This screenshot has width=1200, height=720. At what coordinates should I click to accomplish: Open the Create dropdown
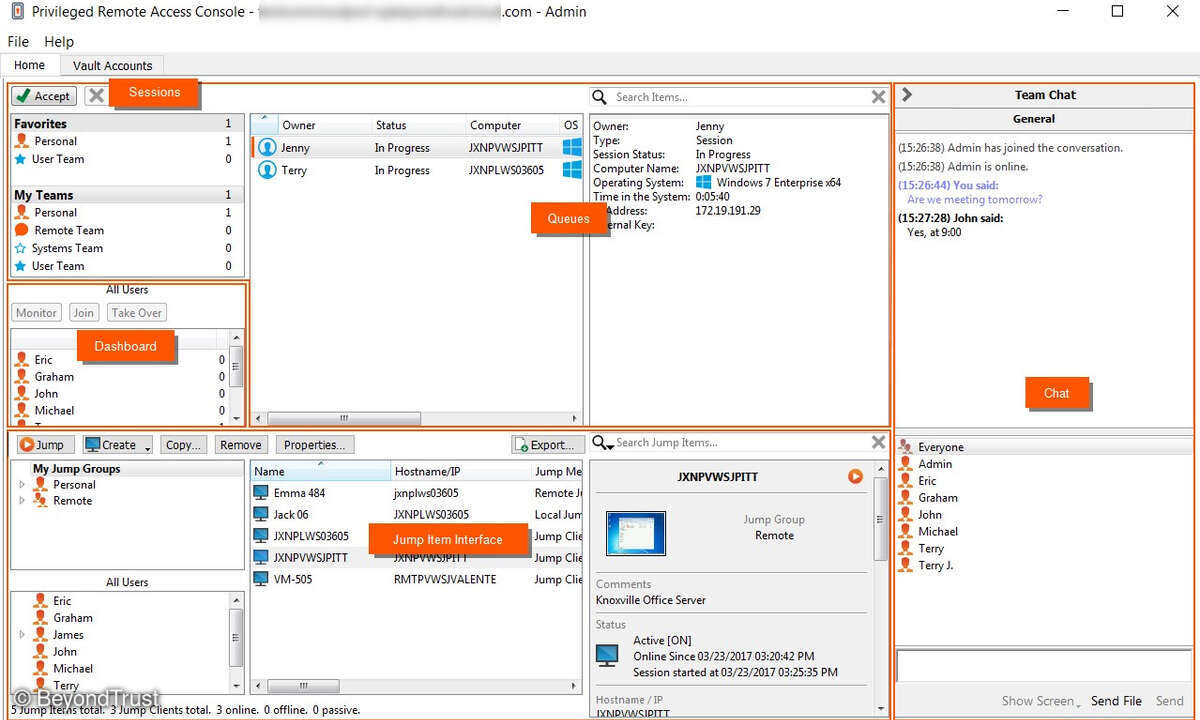118,445
